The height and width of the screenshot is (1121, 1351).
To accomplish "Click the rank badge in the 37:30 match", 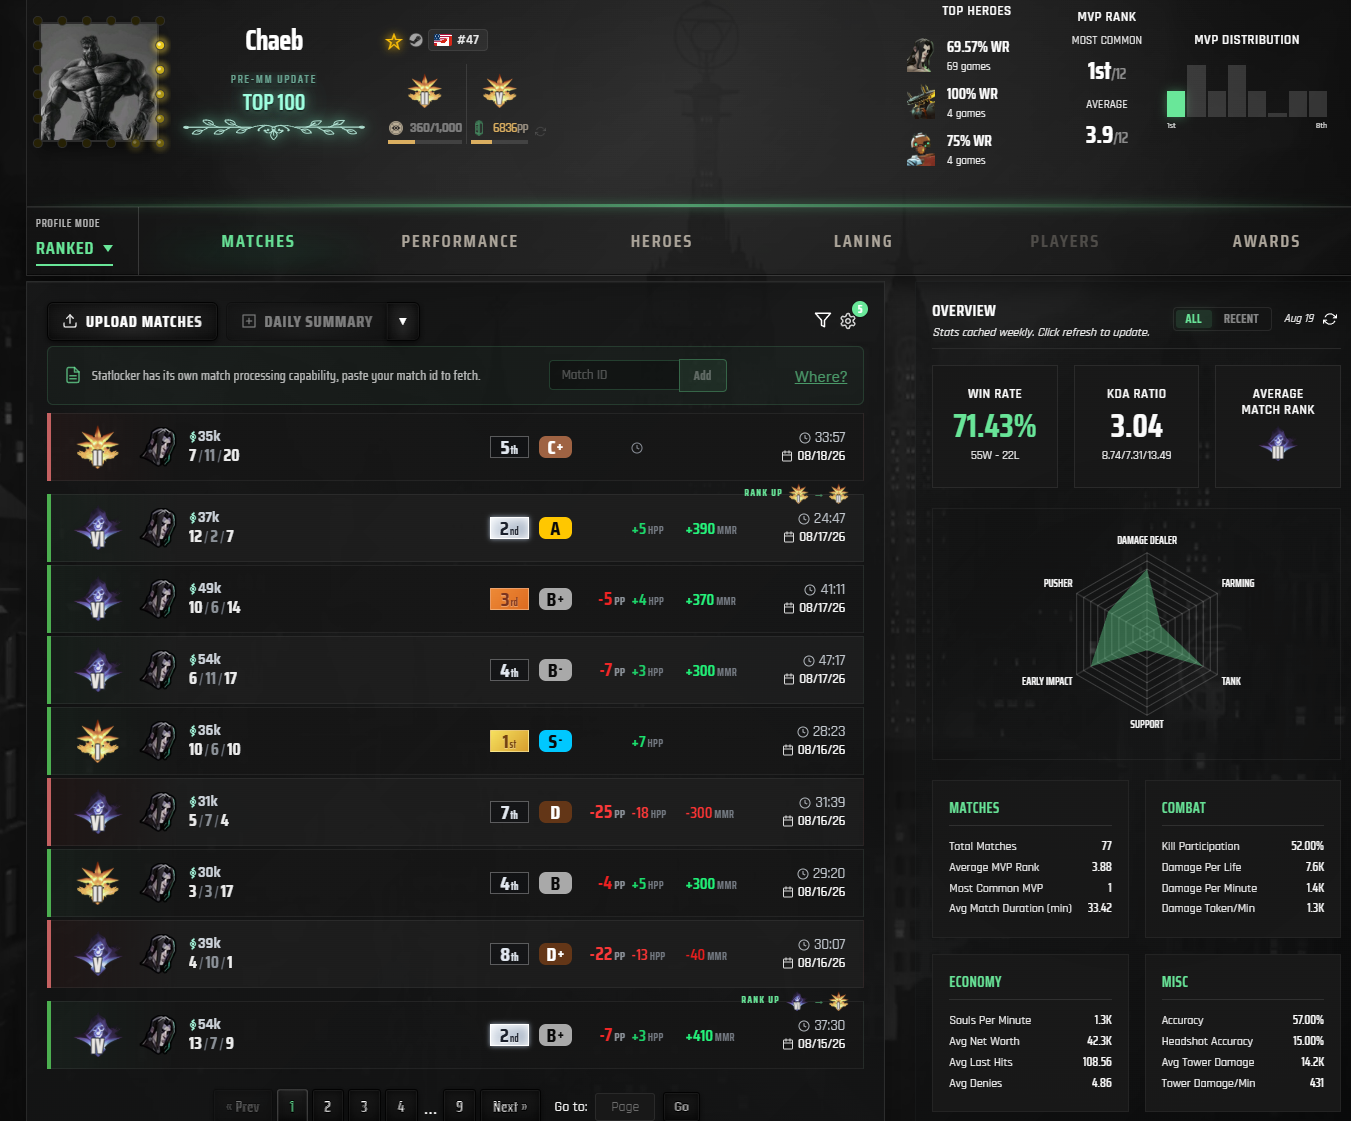I will tap(98, 1035).
